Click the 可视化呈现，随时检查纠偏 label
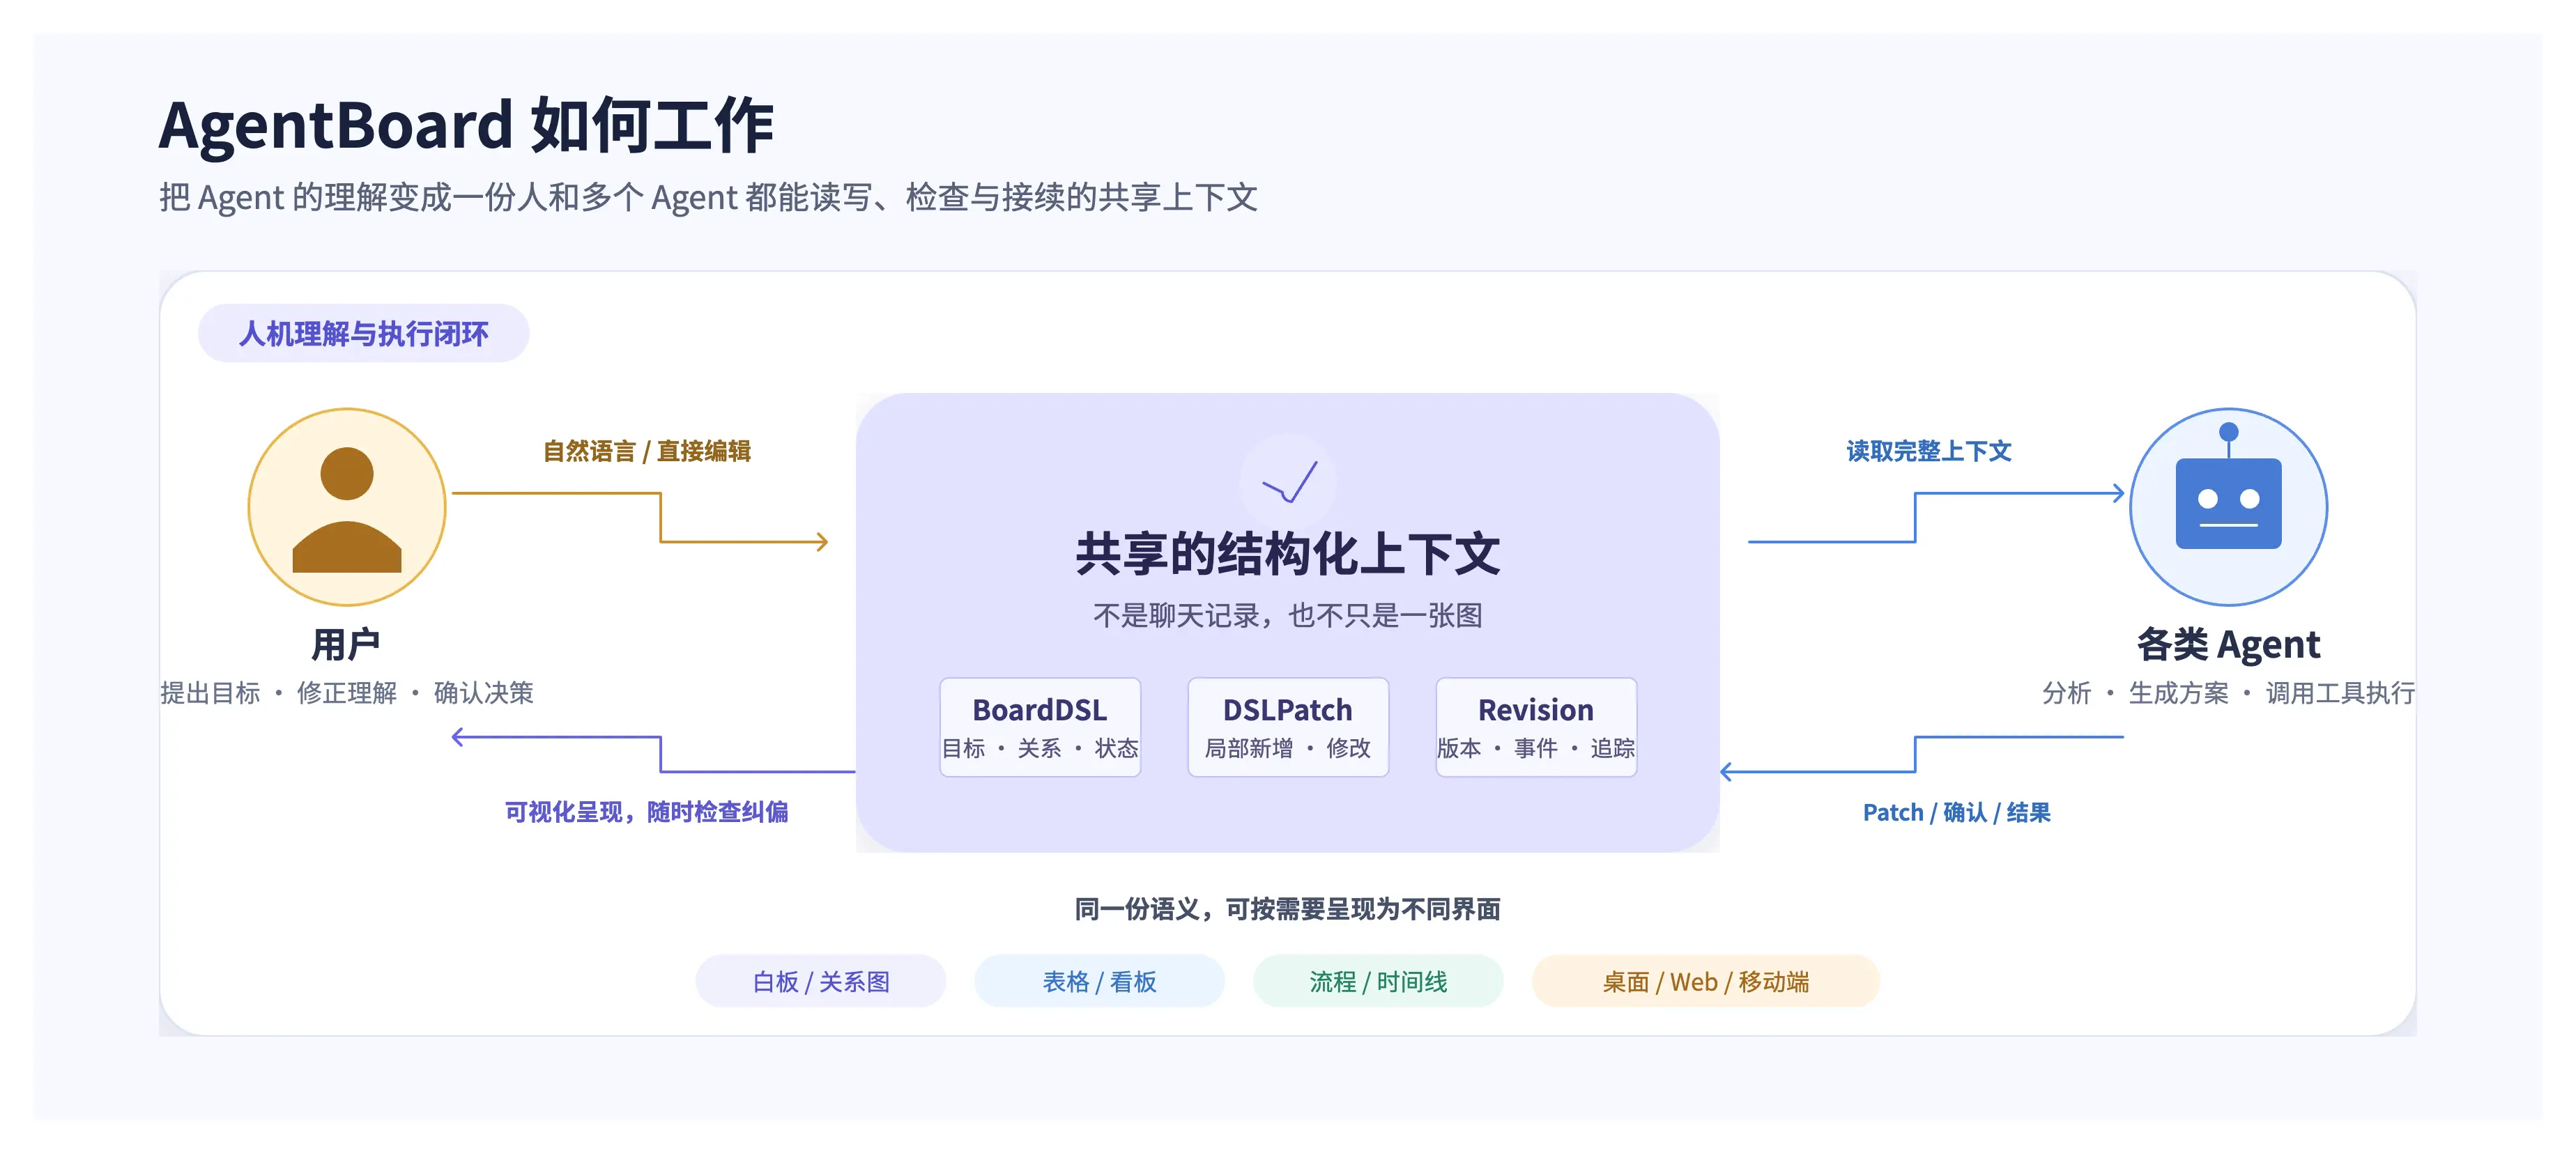 coord(647,812)
